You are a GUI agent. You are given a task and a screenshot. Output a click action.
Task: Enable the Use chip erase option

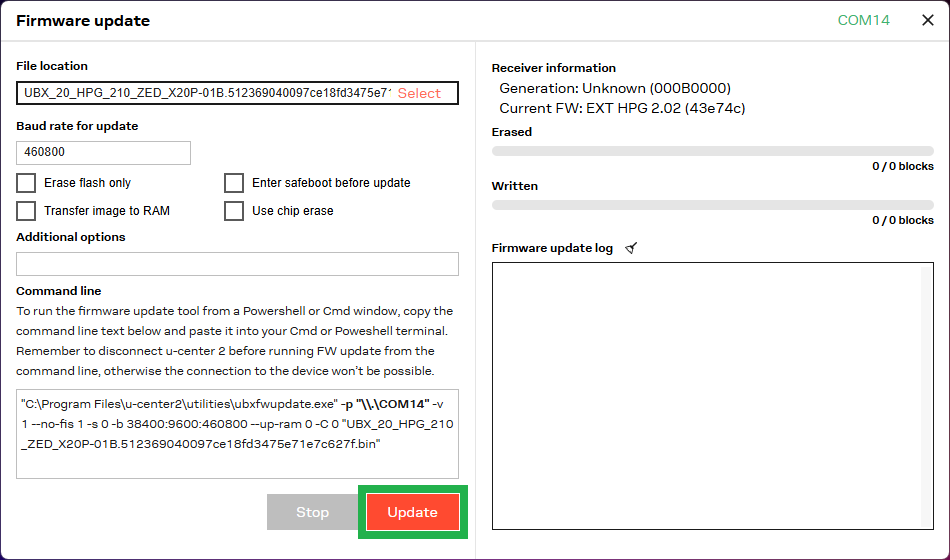234,210
